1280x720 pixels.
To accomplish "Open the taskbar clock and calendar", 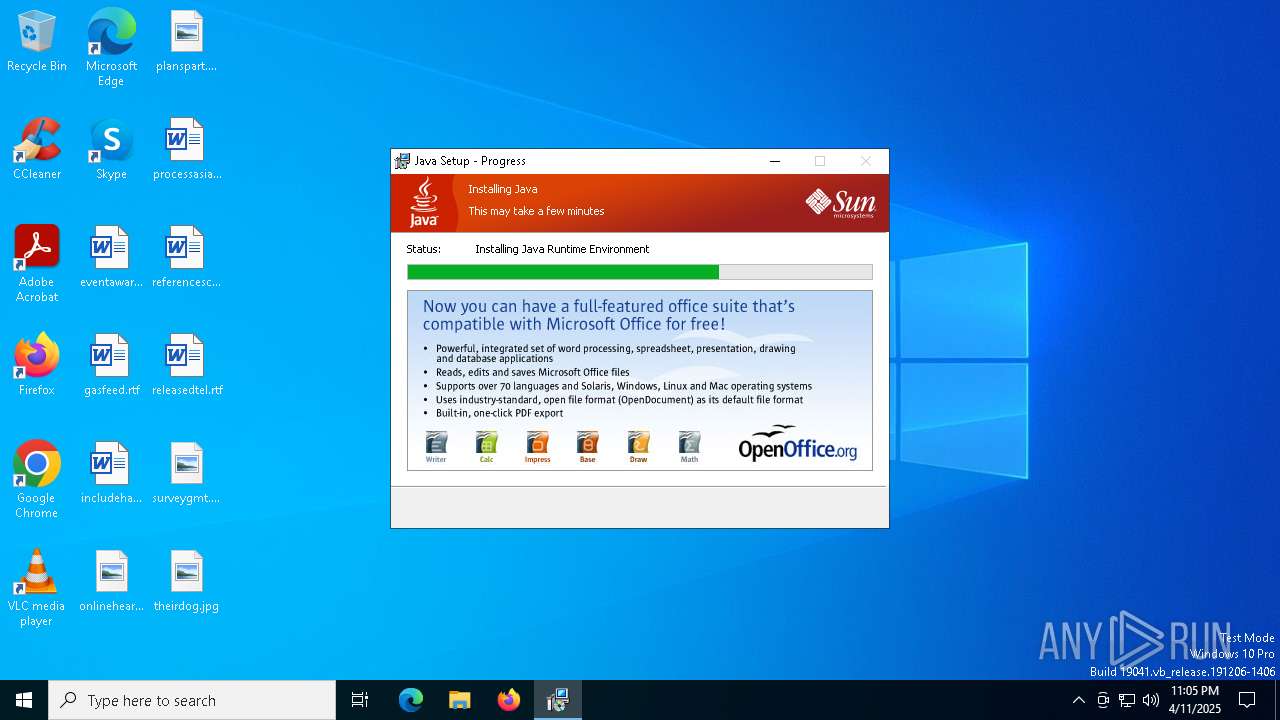I will coord(1195,700).
